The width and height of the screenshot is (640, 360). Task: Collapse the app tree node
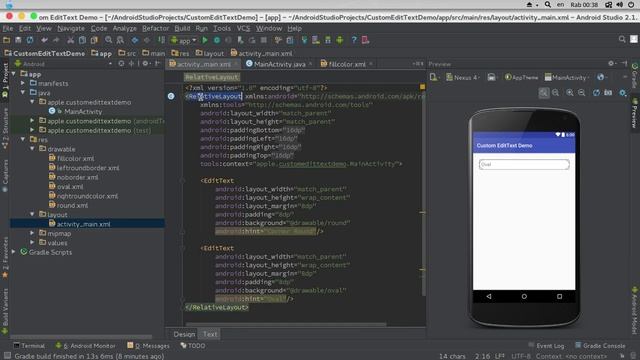(14, 74)
